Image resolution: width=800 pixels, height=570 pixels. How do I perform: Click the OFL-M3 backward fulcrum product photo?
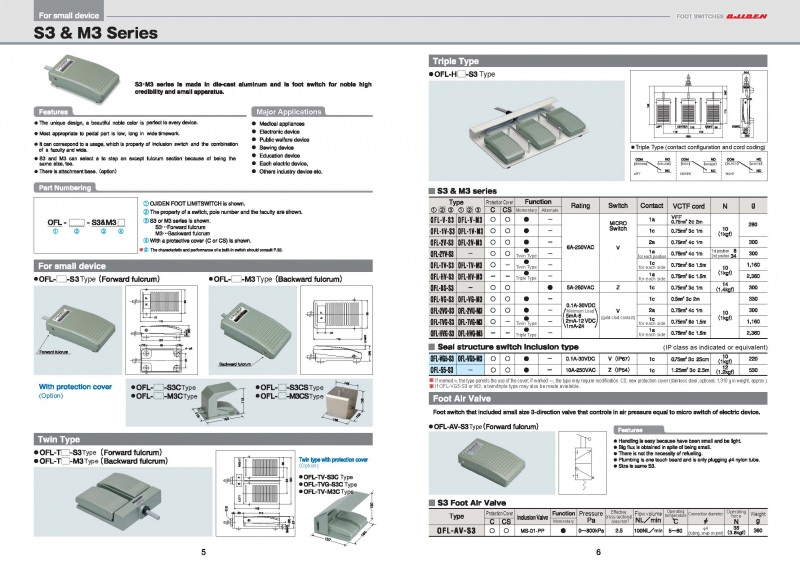pos(253,330)
